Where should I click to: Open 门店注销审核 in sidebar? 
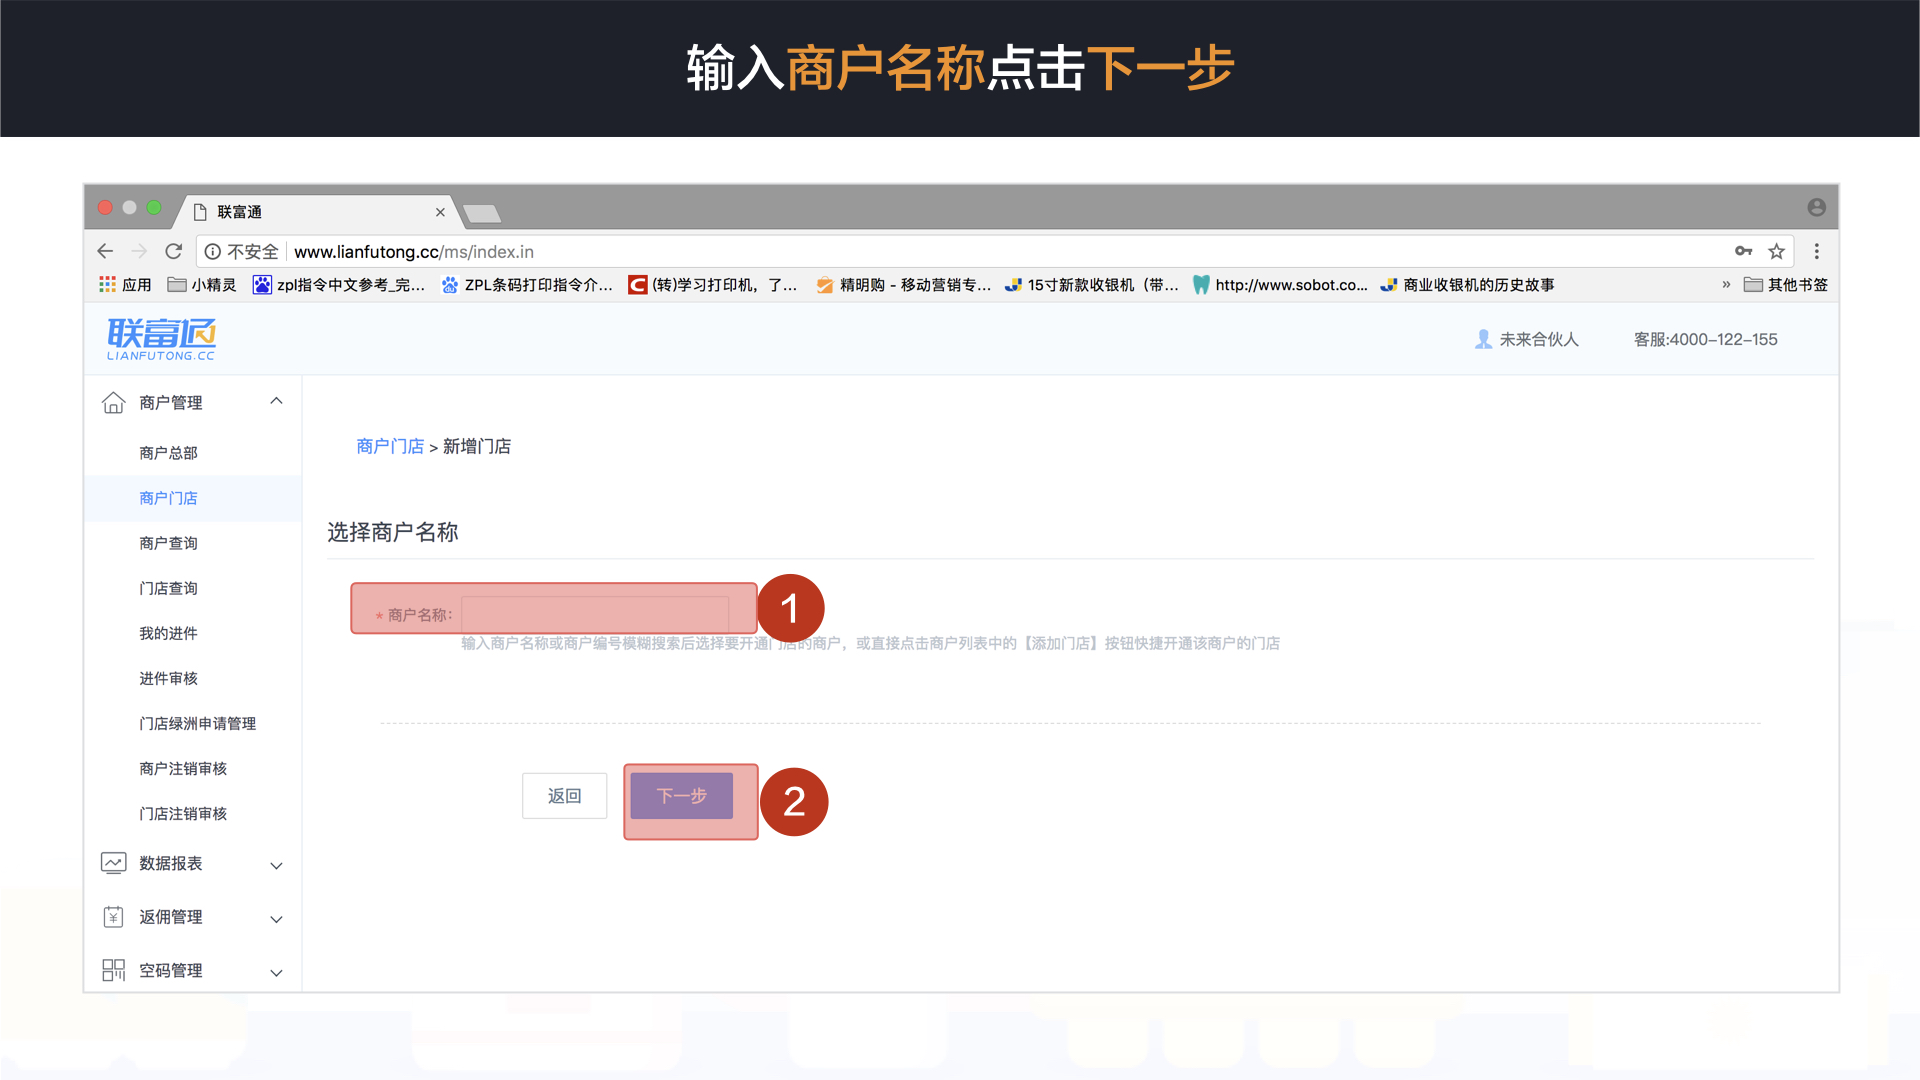[183, 813]
